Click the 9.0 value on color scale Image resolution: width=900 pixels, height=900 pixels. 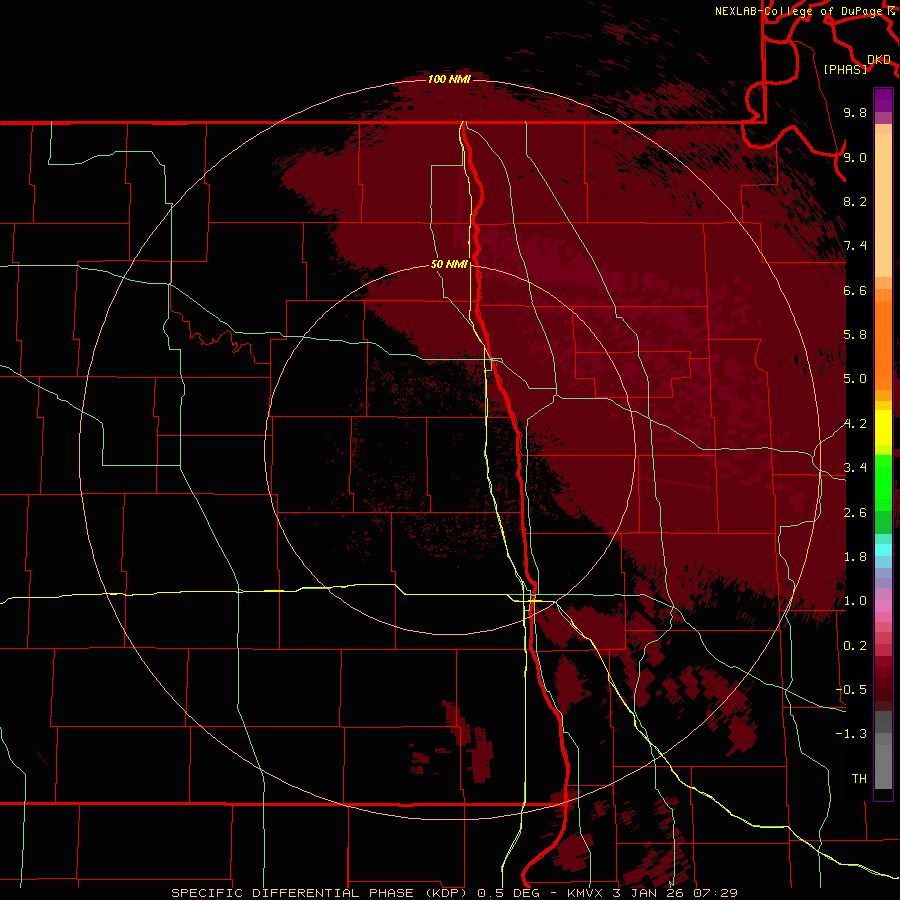coord(855,157)
